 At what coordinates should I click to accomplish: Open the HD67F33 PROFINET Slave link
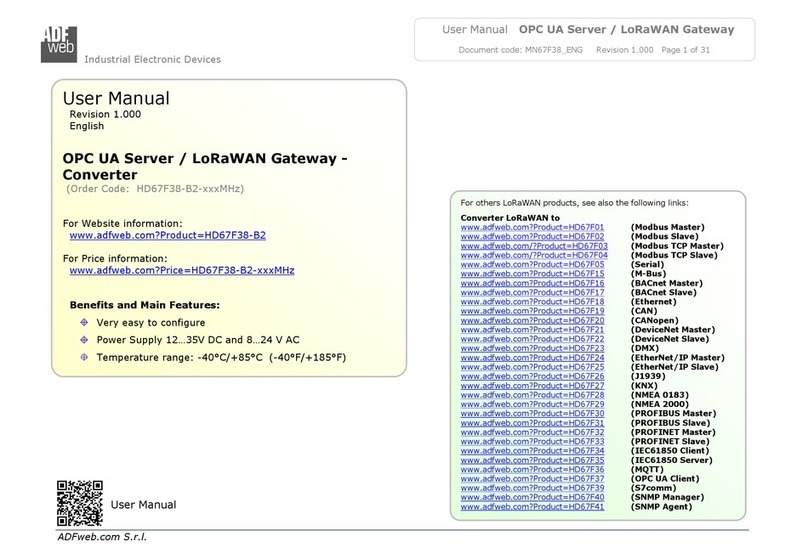point(532,442)
